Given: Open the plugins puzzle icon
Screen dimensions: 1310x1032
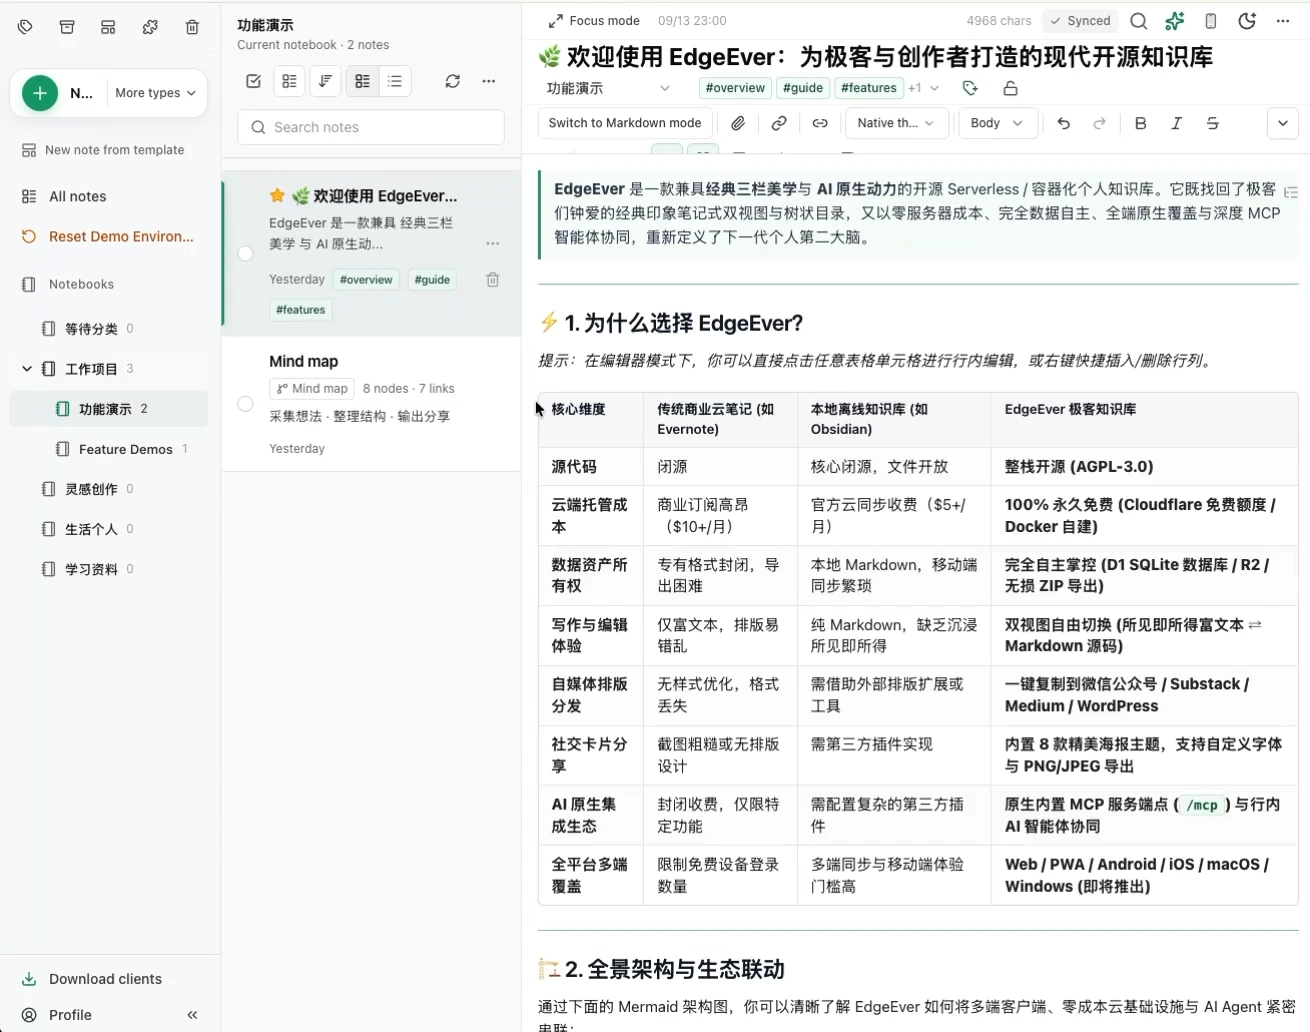Looking at the screenshot, I should point(150,27).
